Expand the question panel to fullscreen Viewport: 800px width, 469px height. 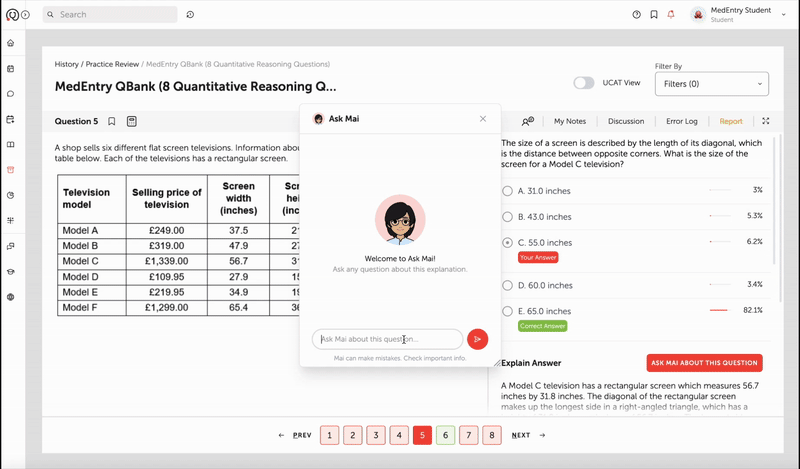click(766, 121)
